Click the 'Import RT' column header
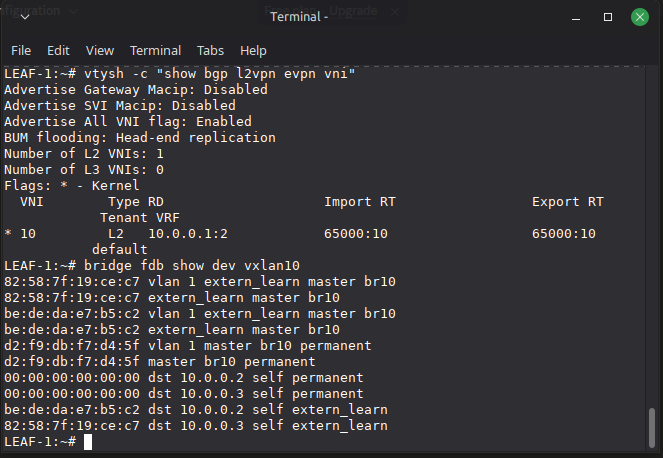This screenshot has width=663, height=458. [360, 202]
